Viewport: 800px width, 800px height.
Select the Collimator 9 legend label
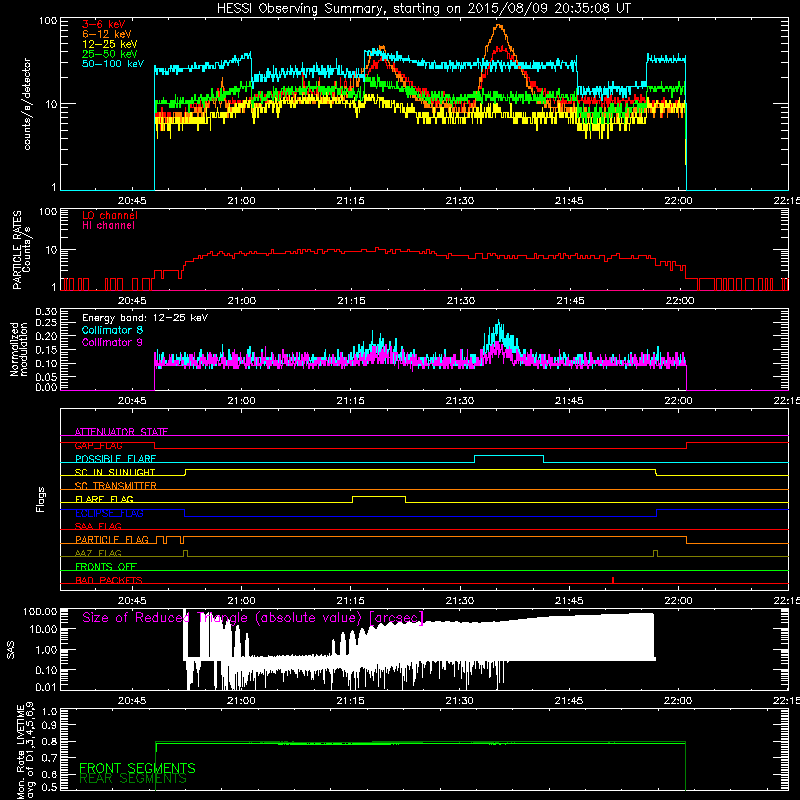coord(112,342)
